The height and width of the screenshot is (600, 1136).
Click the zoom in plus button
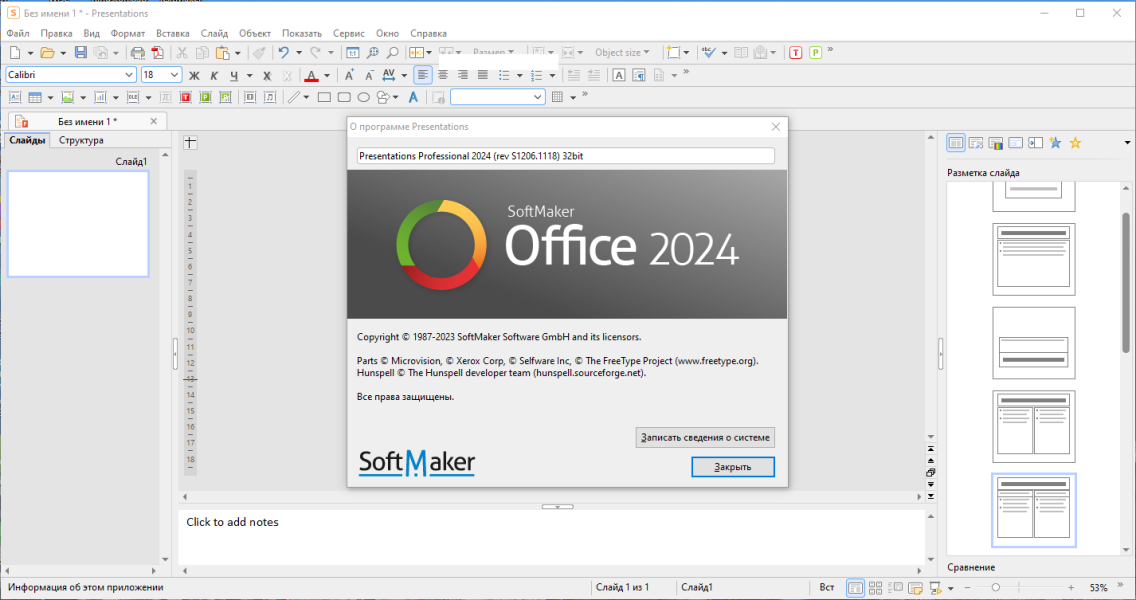[x=1071, y=588]
